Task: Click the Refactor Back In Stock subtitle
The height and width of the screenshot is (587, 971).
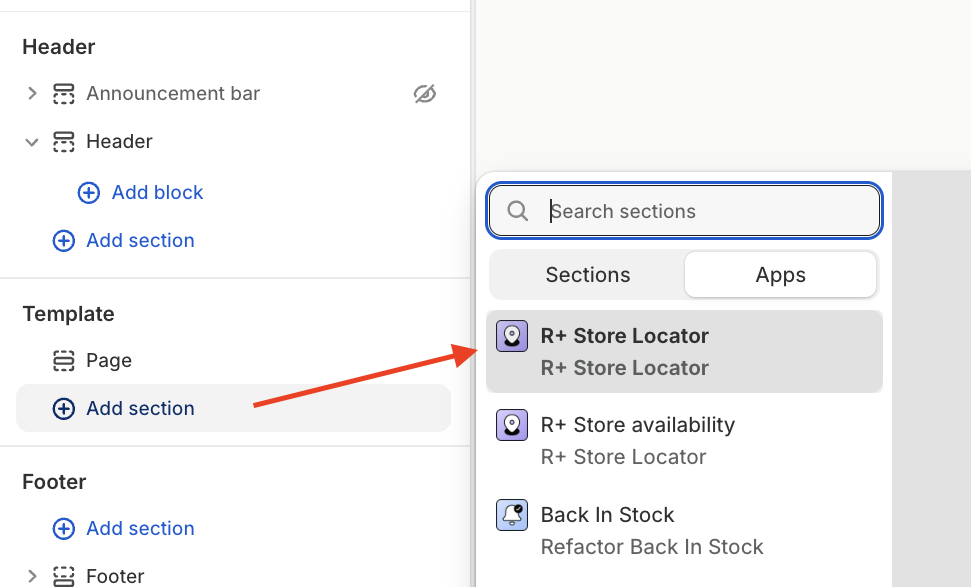Action: click(652, 547)
